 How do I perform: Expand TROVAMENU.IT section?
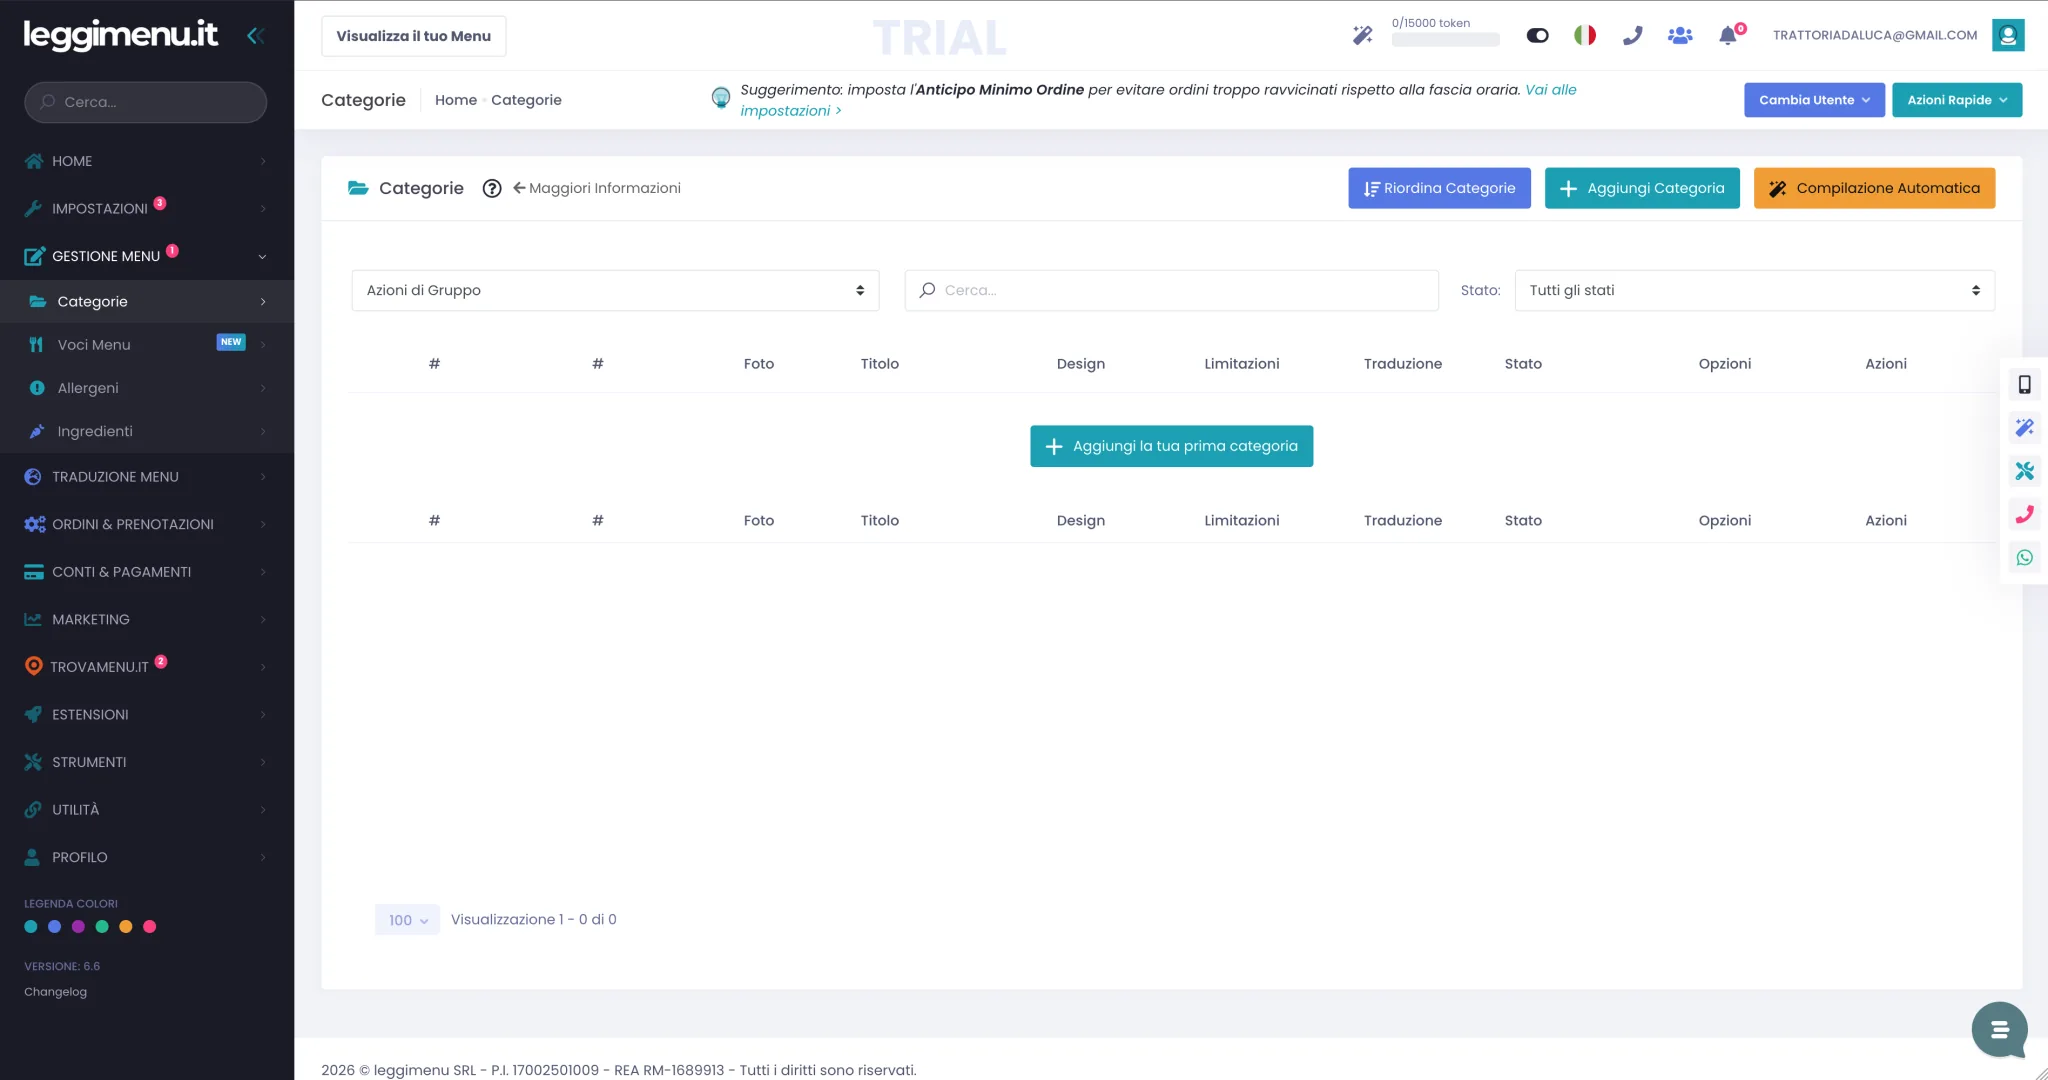coord(147,667)
